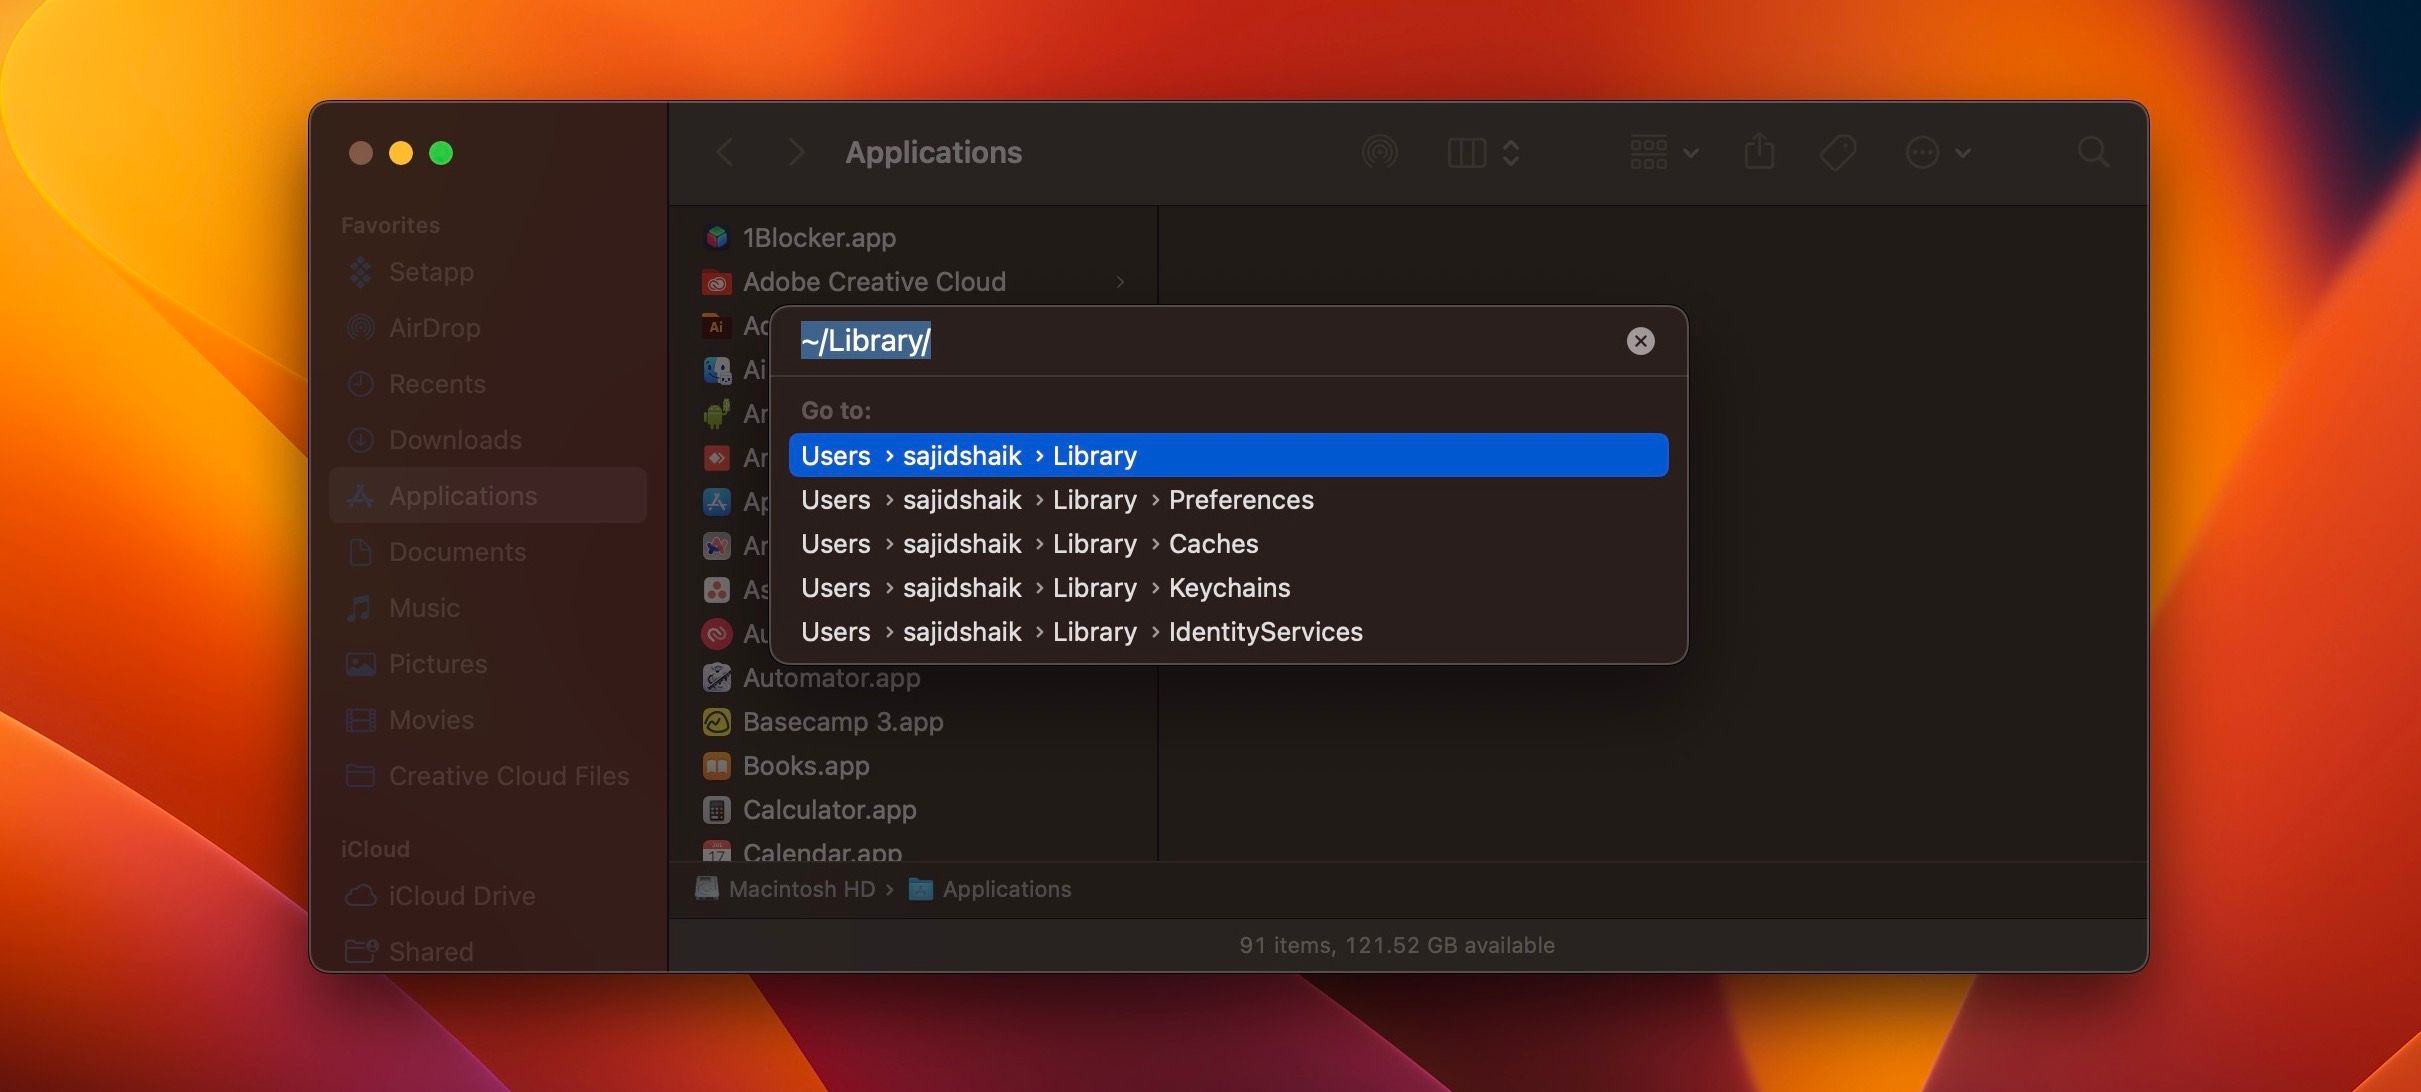This screenshot has height=1092, width=2421.
Task: Click Applications in the path bar
Action: (990, 889)
